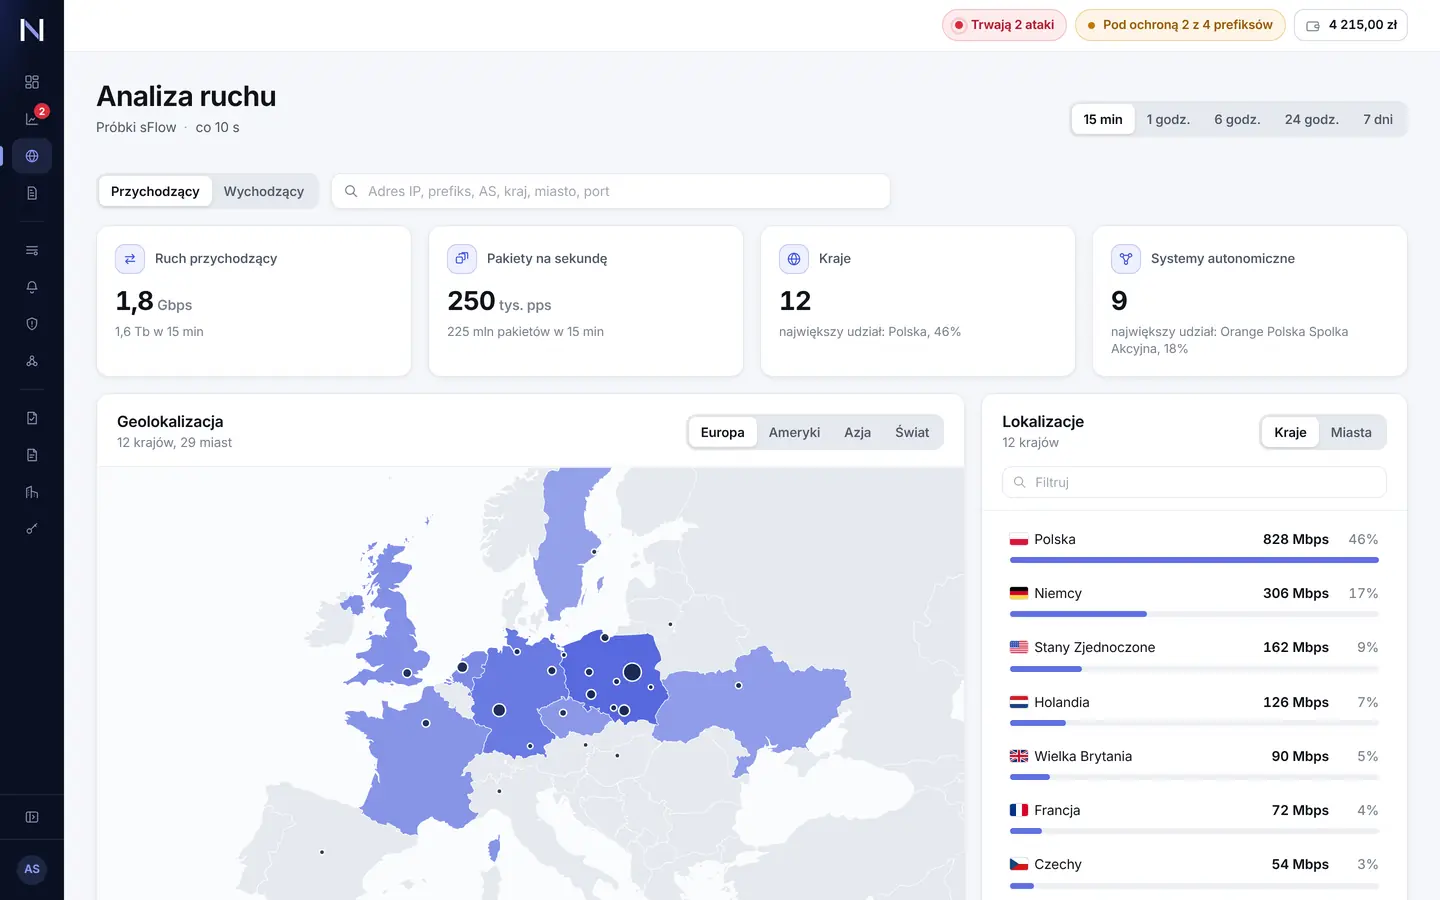Switch map to Azja tab
This screenshot has width=1440, height=900.
pyautogui.click(x=857, y=432)
